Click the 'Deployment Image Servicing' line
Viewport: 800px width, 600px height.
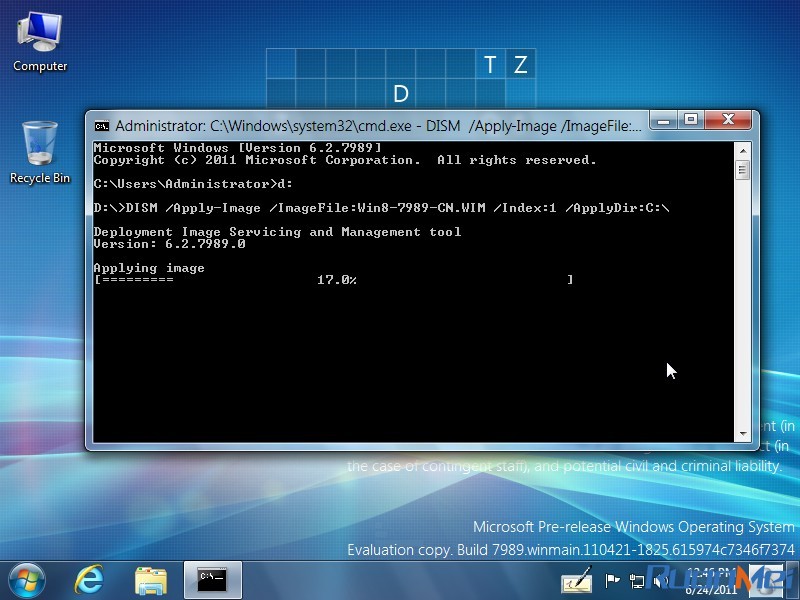tap(278, 232)
